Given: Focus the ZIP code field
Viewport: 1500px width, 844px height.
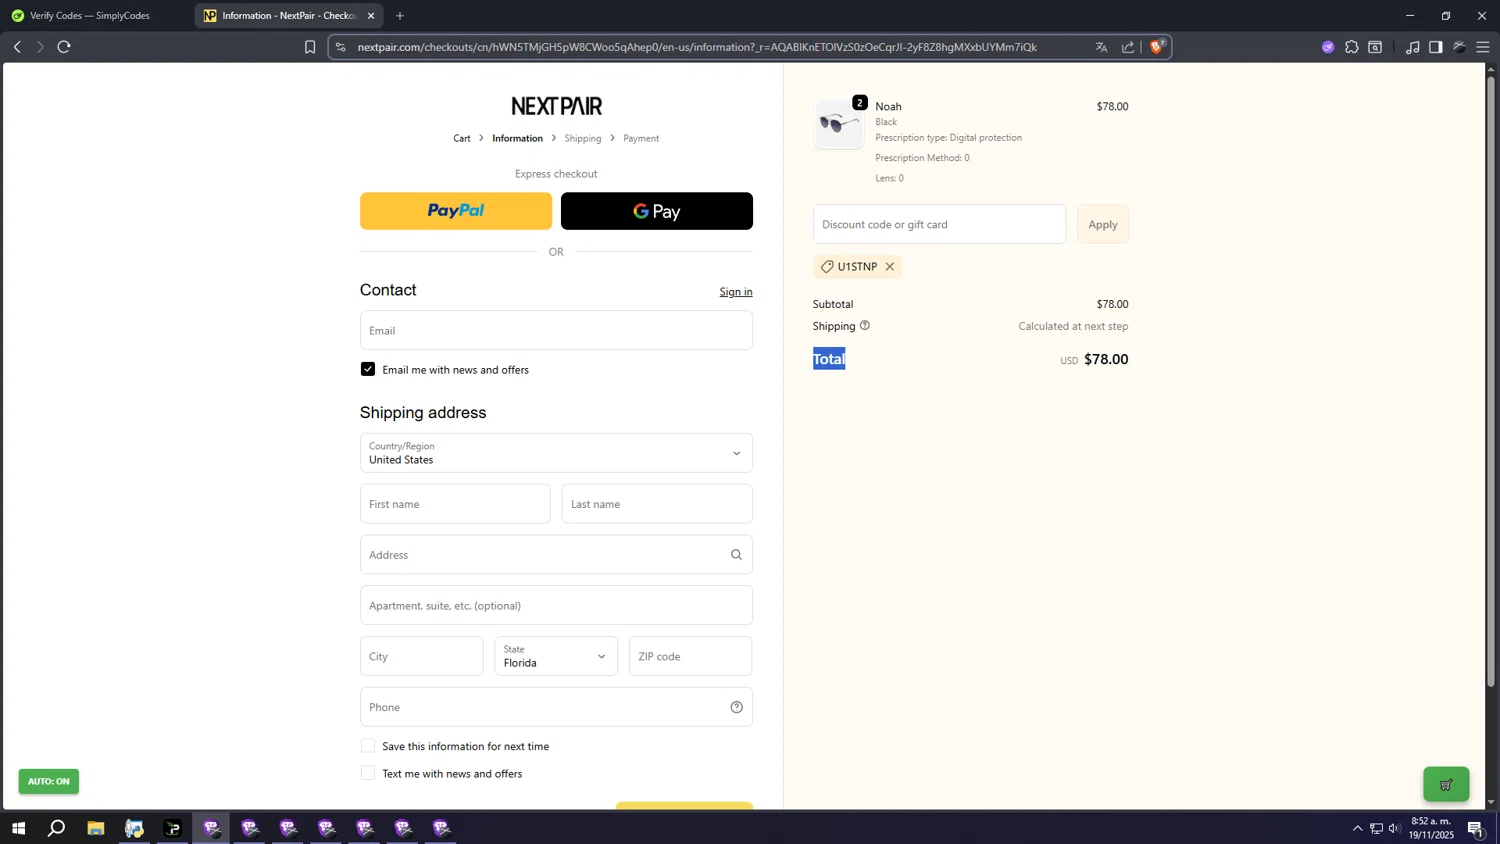Looking at the screenshot, I should click(x=691, y=656).
